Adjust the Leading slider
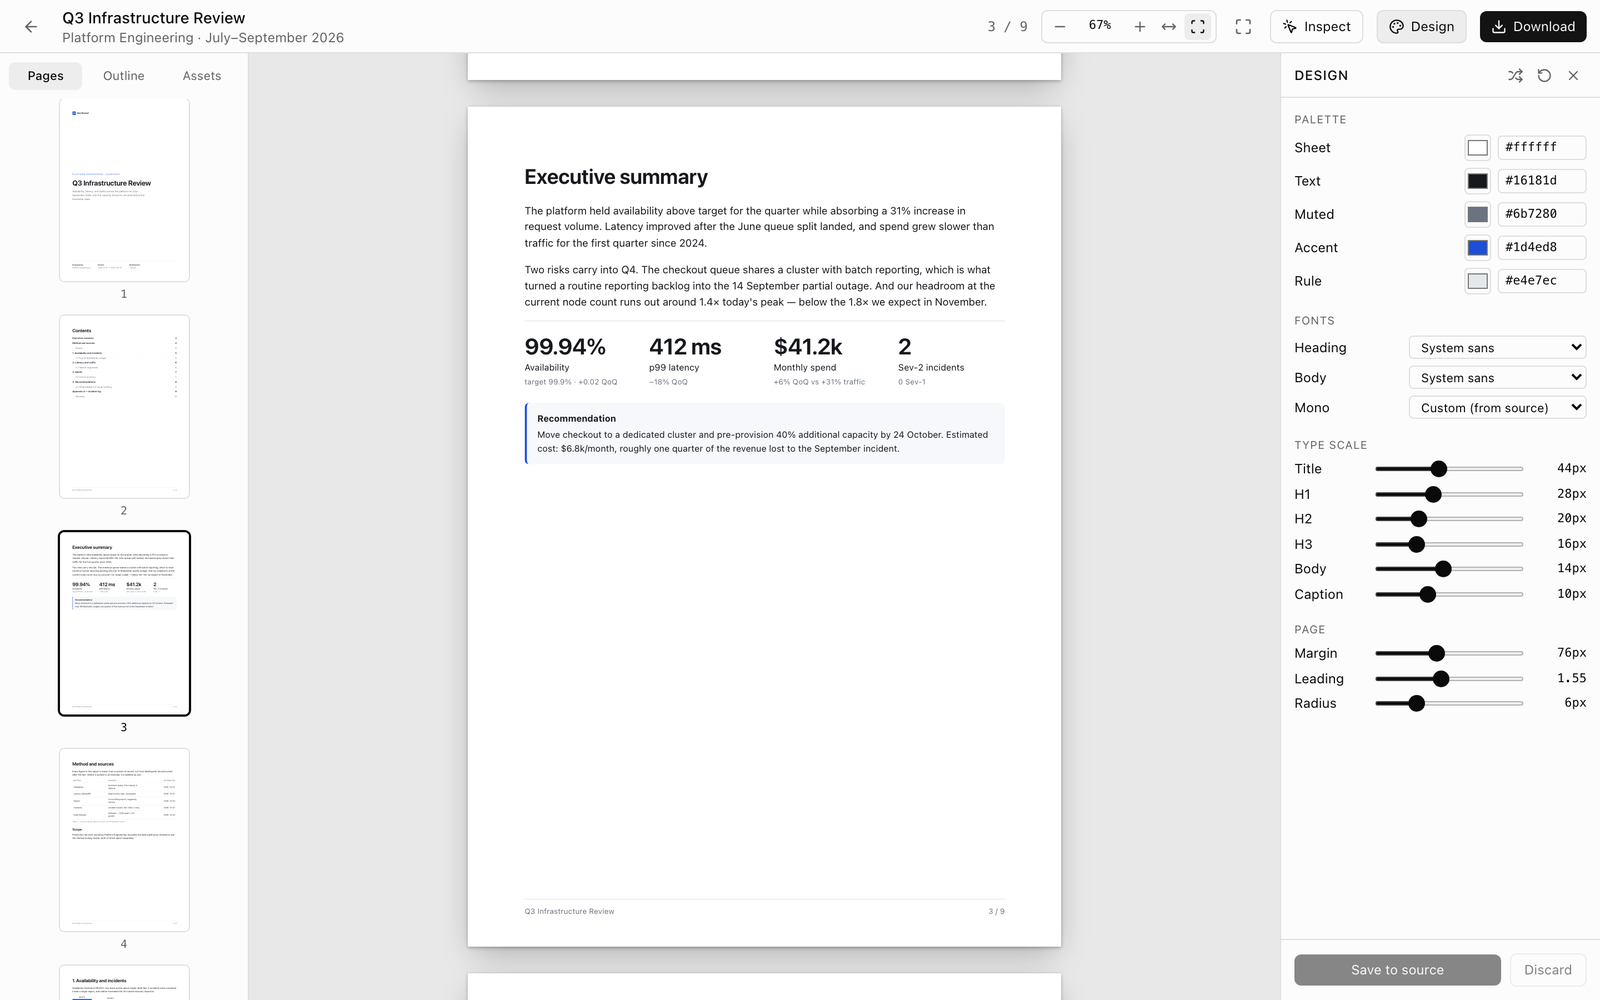Image resolution: width=1600 pixels, height=1000 pixels. 1449,679
